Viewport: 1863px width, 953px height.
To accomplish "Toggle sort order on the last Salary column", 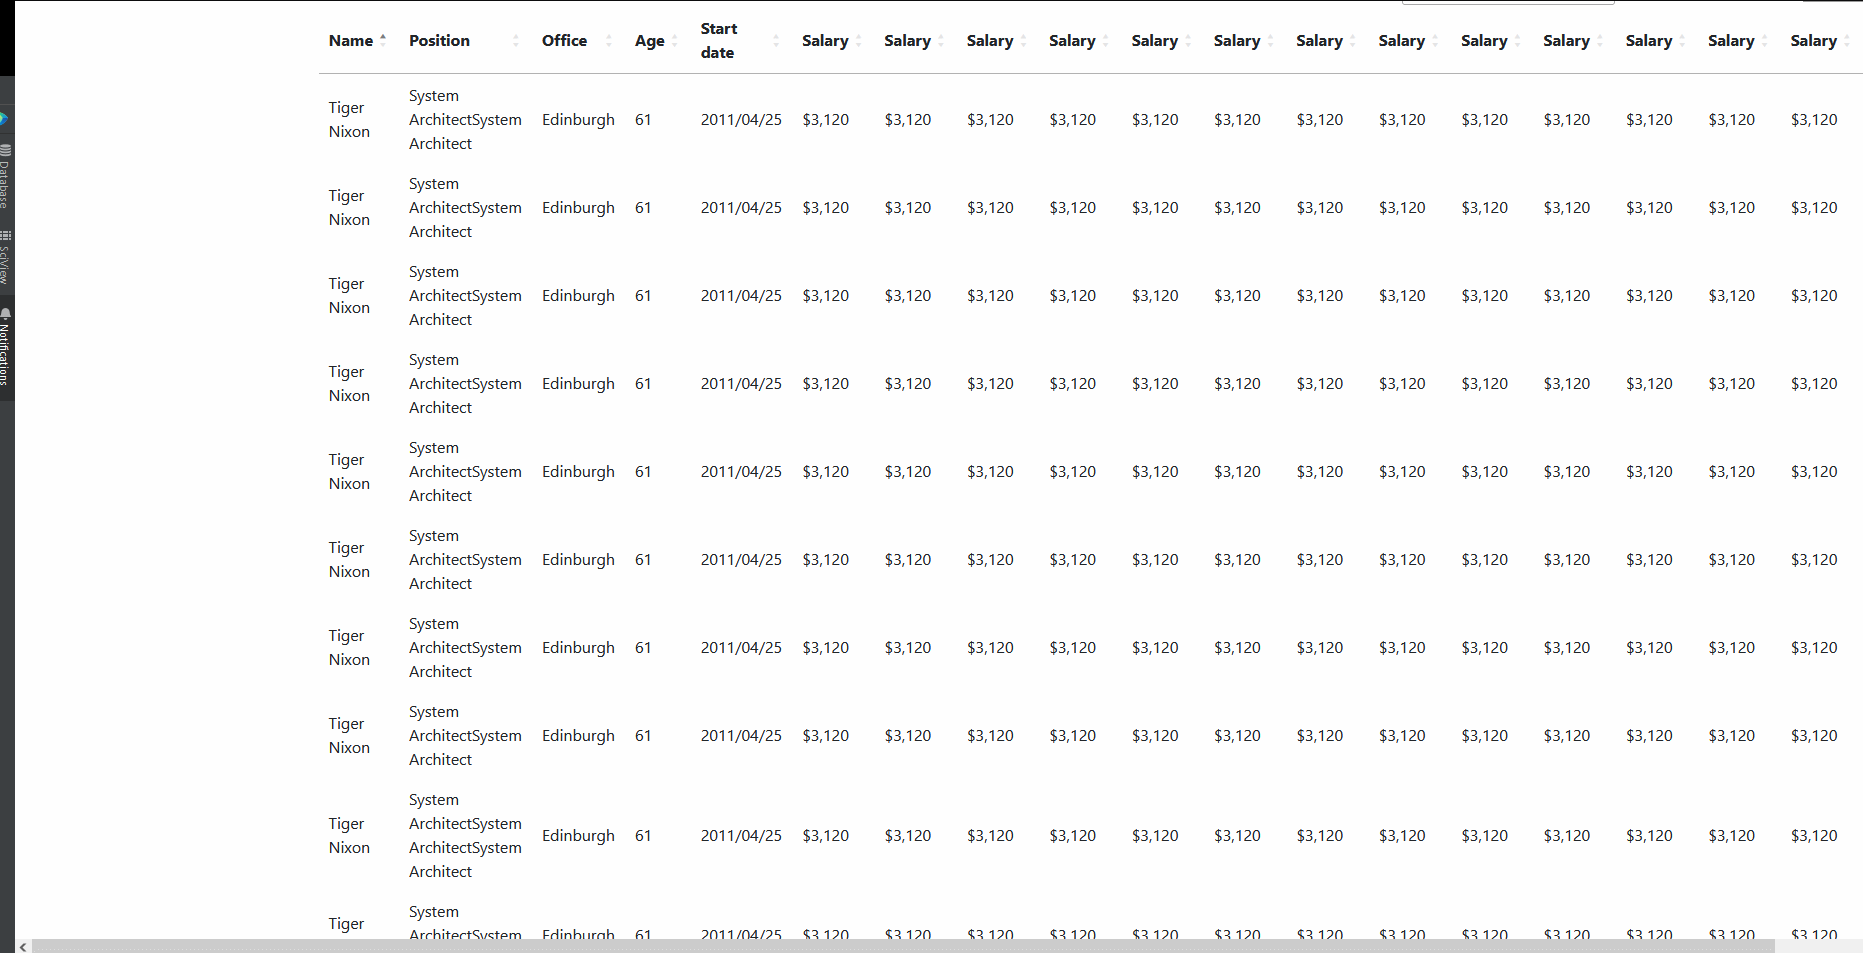I will [1848, 40].
